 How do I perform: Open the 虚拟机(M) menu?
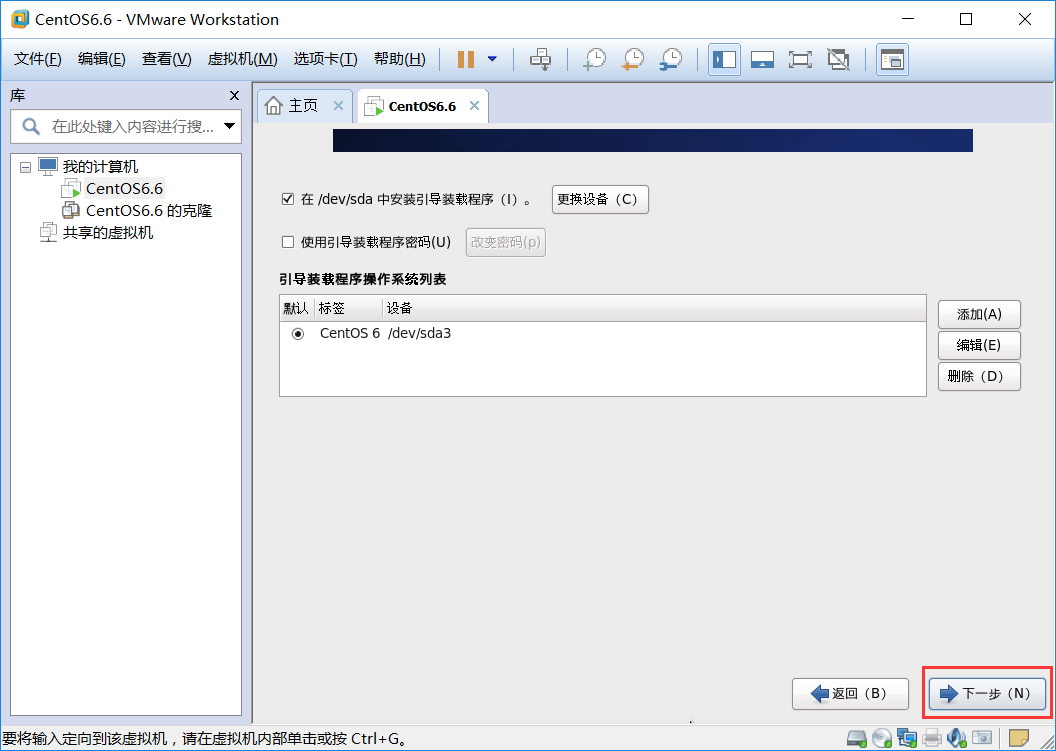point(242,59)
